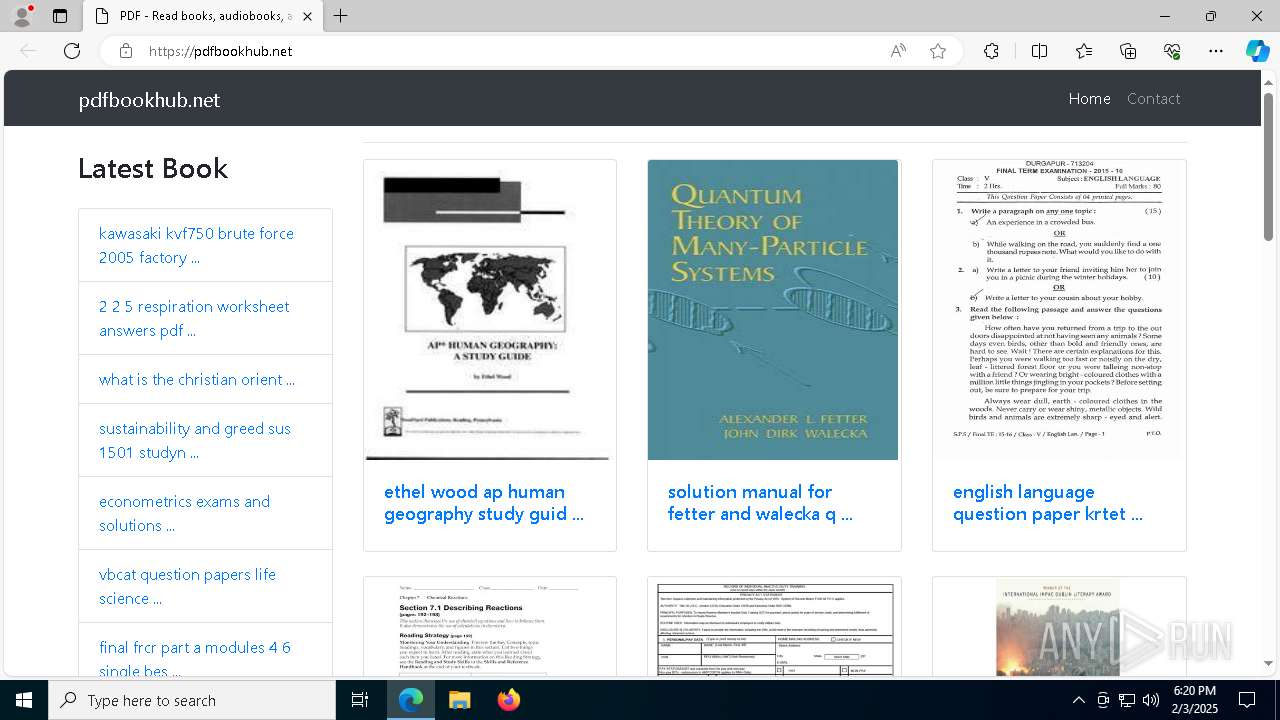
Task: Open Extensions puzzle icon
Action: (x=991, y=51)
